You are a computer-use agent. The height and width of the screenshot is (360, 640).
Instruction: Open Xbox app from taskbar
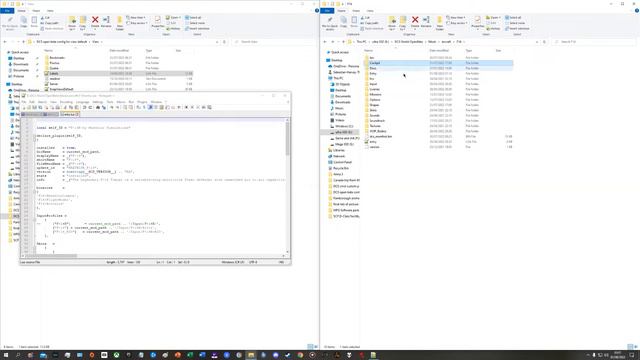[116, 355]
